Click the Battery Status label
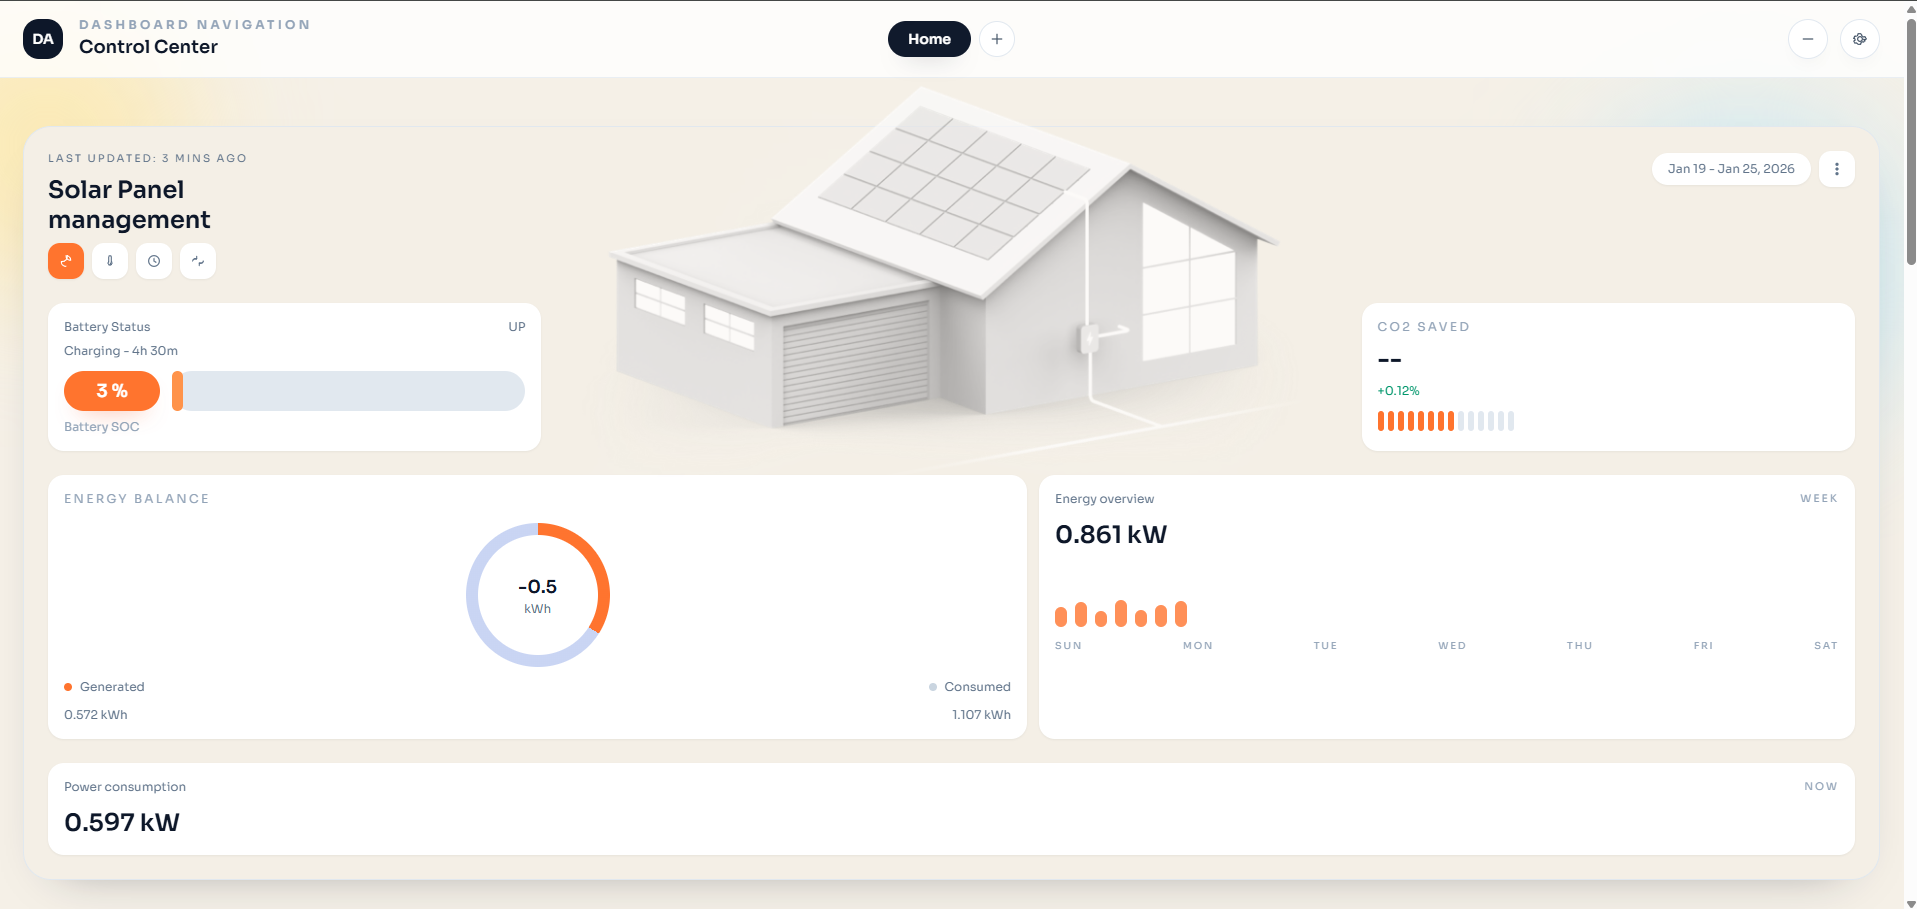Image resolution: width=1917 pixels, height=909 pixels. tap(107, 327)
